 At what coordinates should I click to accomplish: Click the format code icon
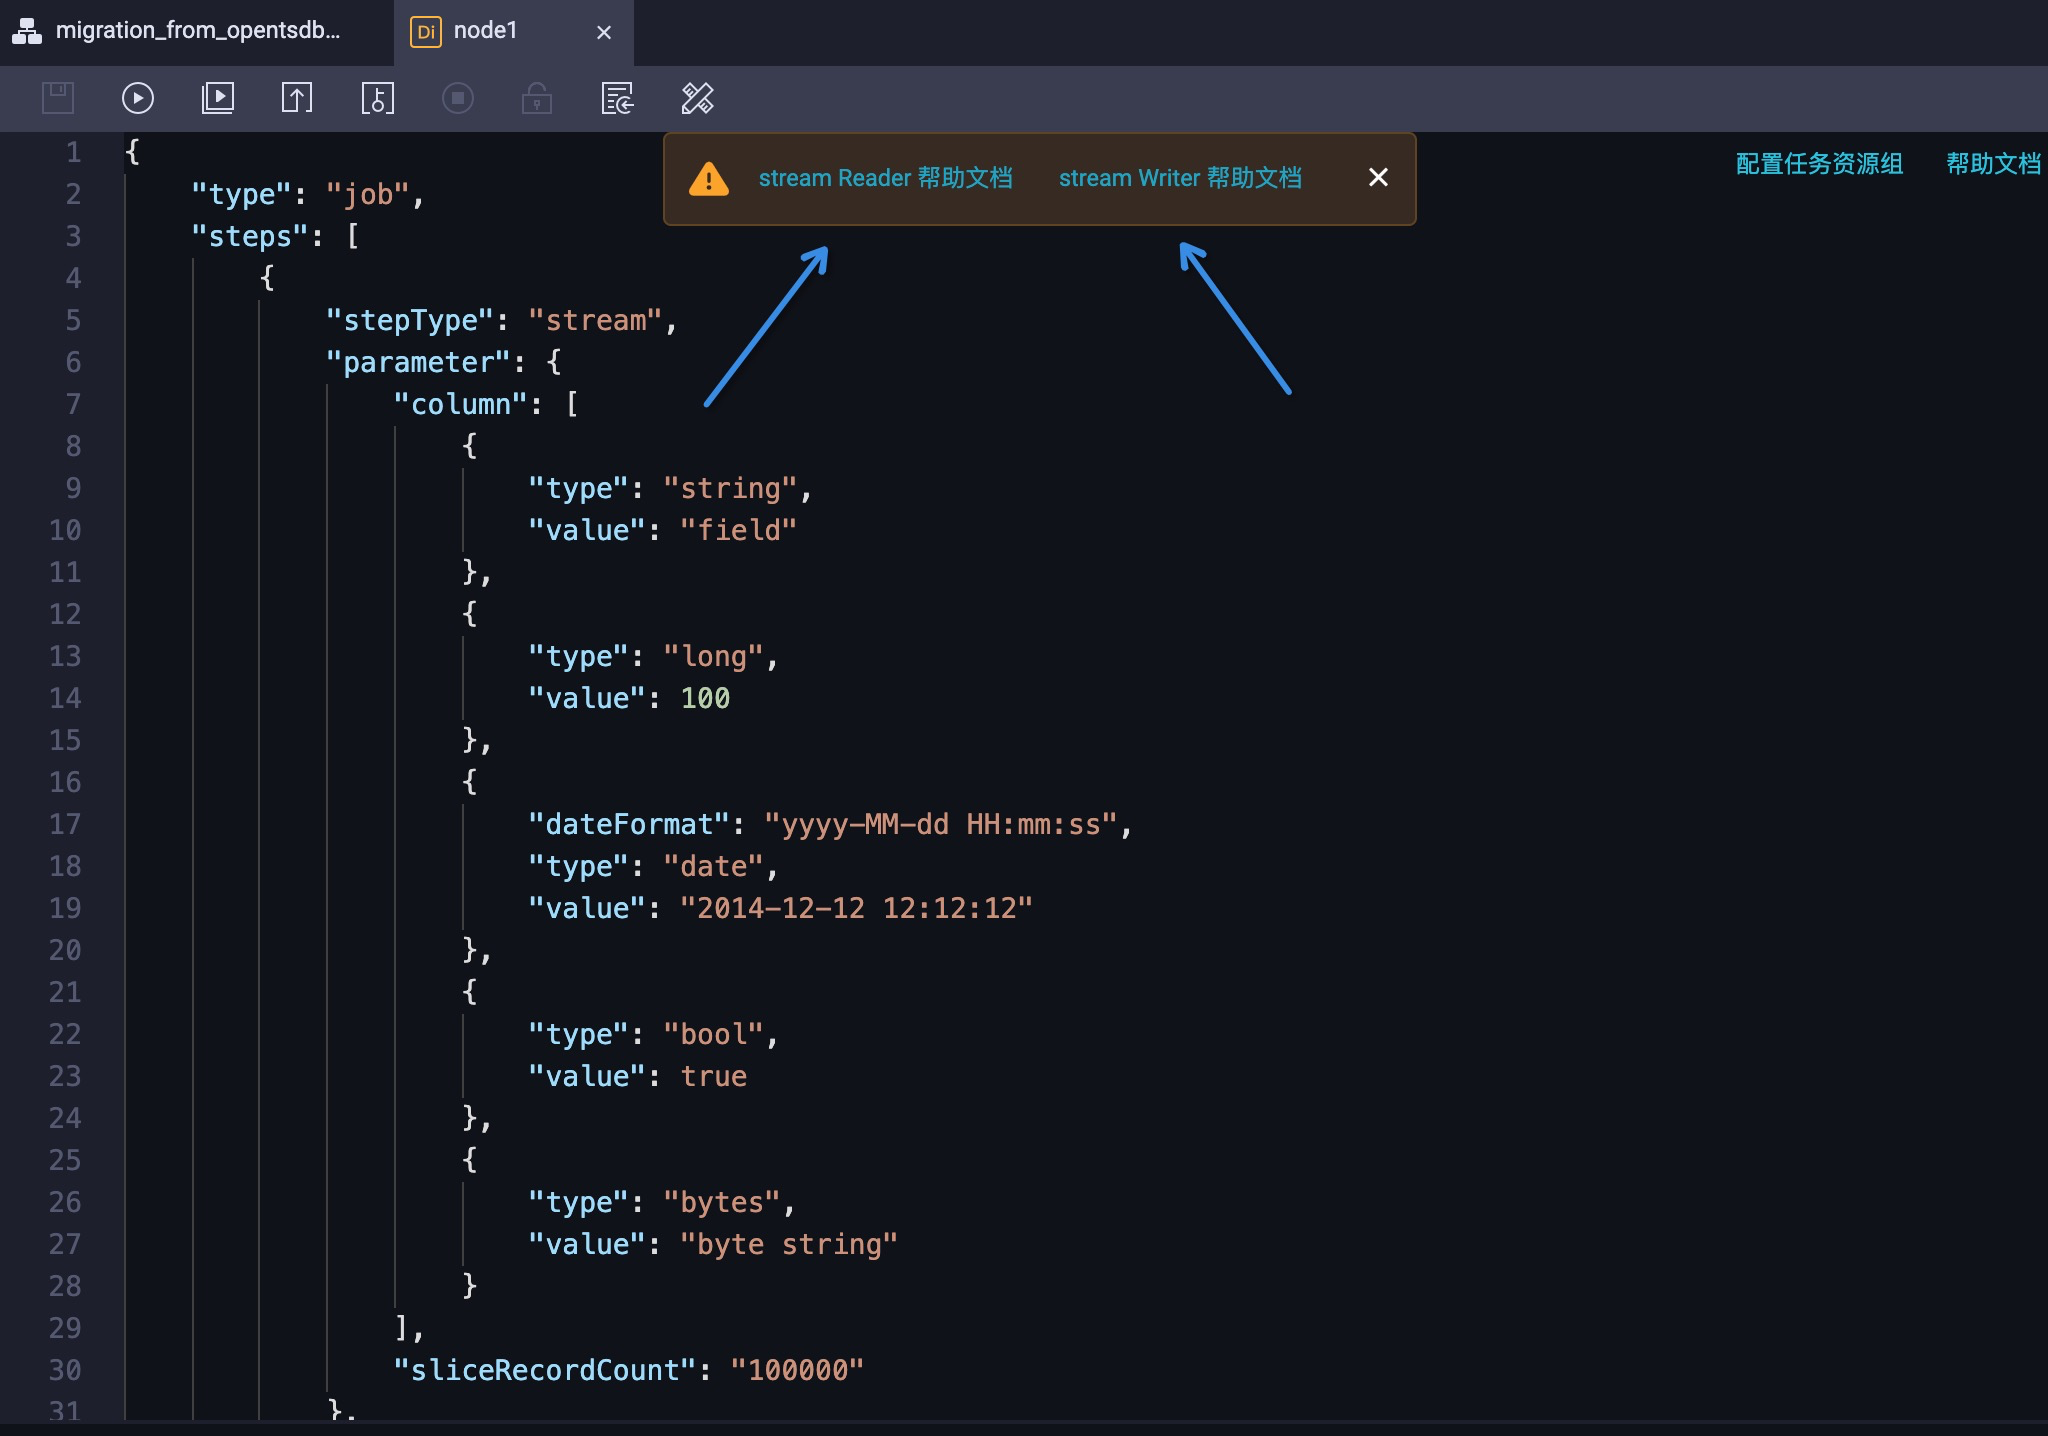[x=697, y=98]
